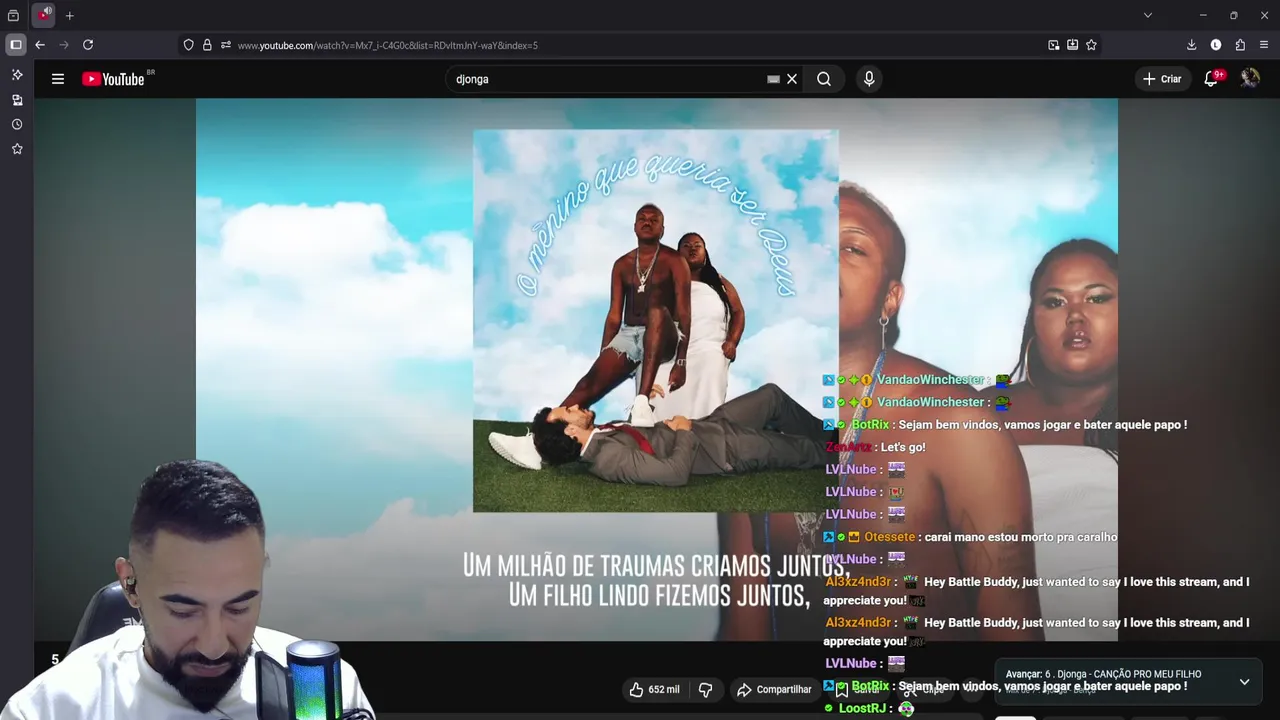Open the browser account L icon
The image size is (1280, 720).
(x=1216, y=45)
